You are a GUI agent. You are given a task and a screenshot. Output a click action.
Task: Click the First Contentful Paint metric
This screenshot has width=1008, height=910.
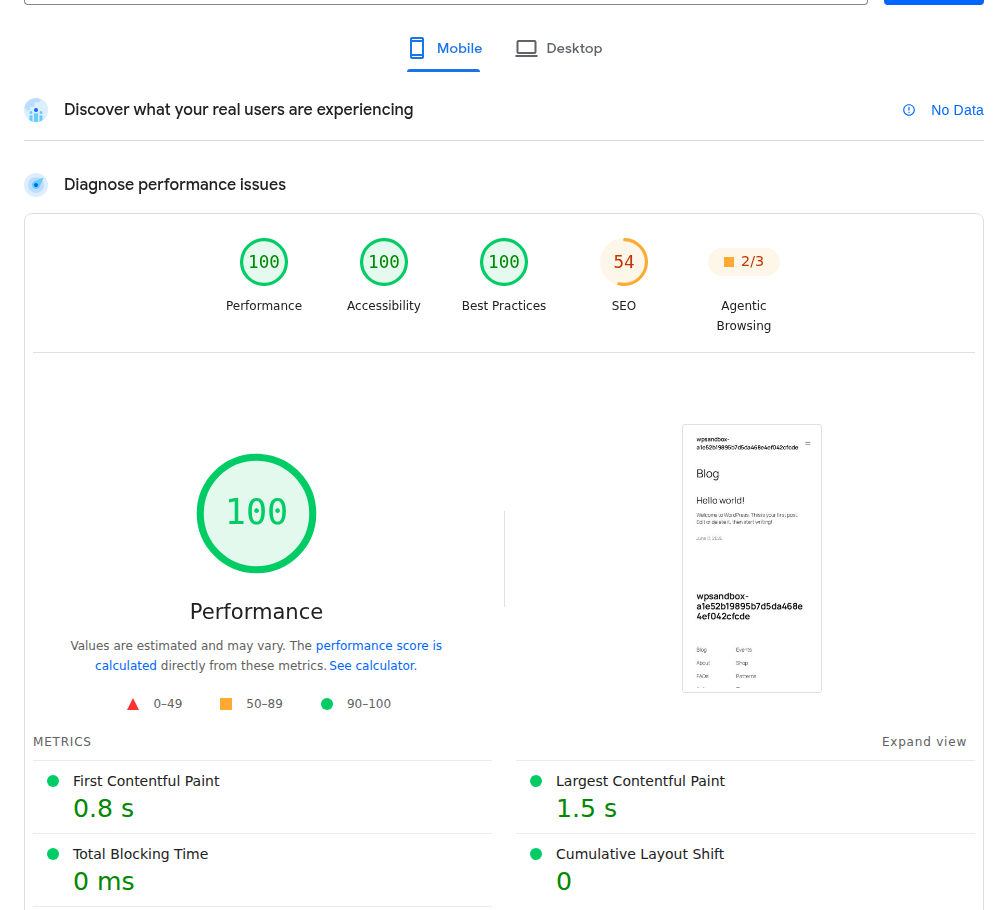tap(262, 798)
